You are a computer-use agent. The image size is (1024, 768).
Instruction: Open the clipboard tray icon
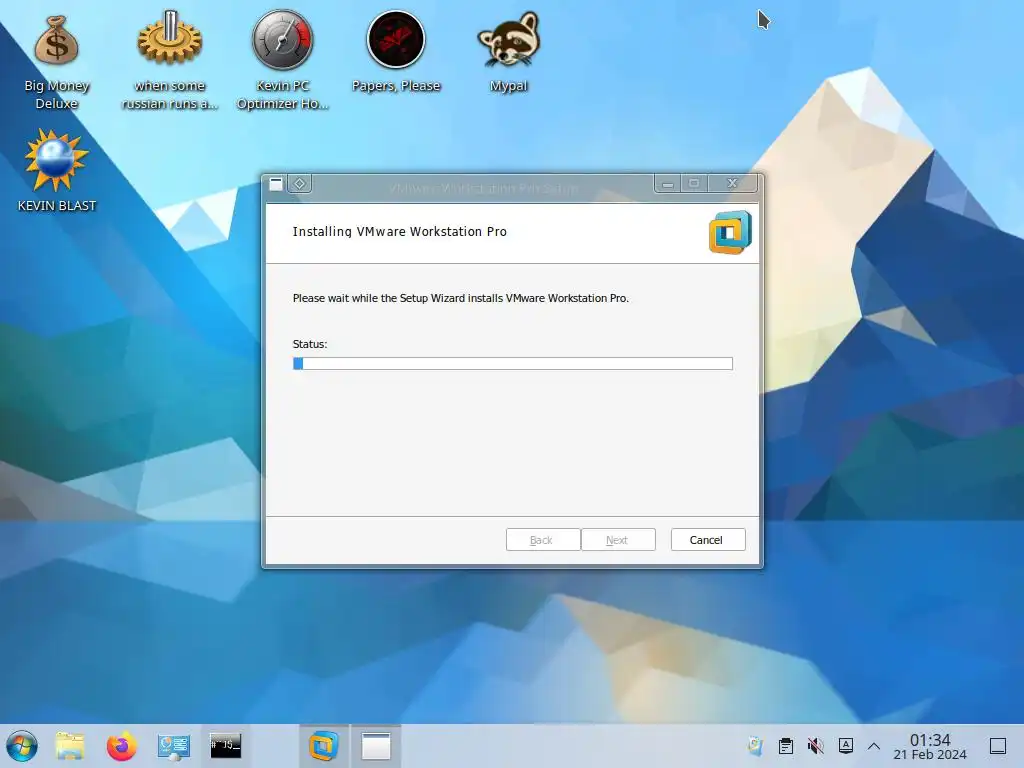[786, 746]
